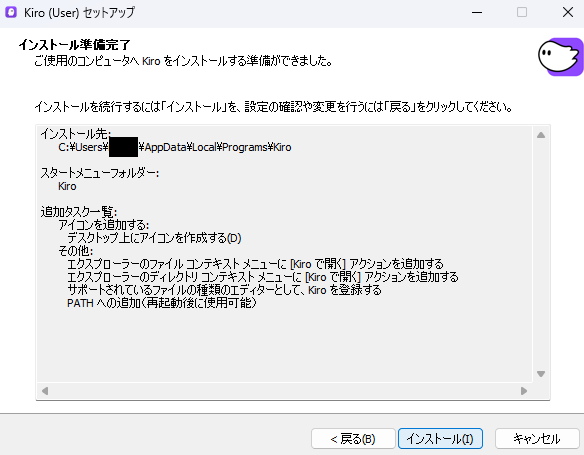Click the デスクトップ上にアイコンを作成する(D) line
The height and width of the screenshot is (455, 584).
click(154, 238)
